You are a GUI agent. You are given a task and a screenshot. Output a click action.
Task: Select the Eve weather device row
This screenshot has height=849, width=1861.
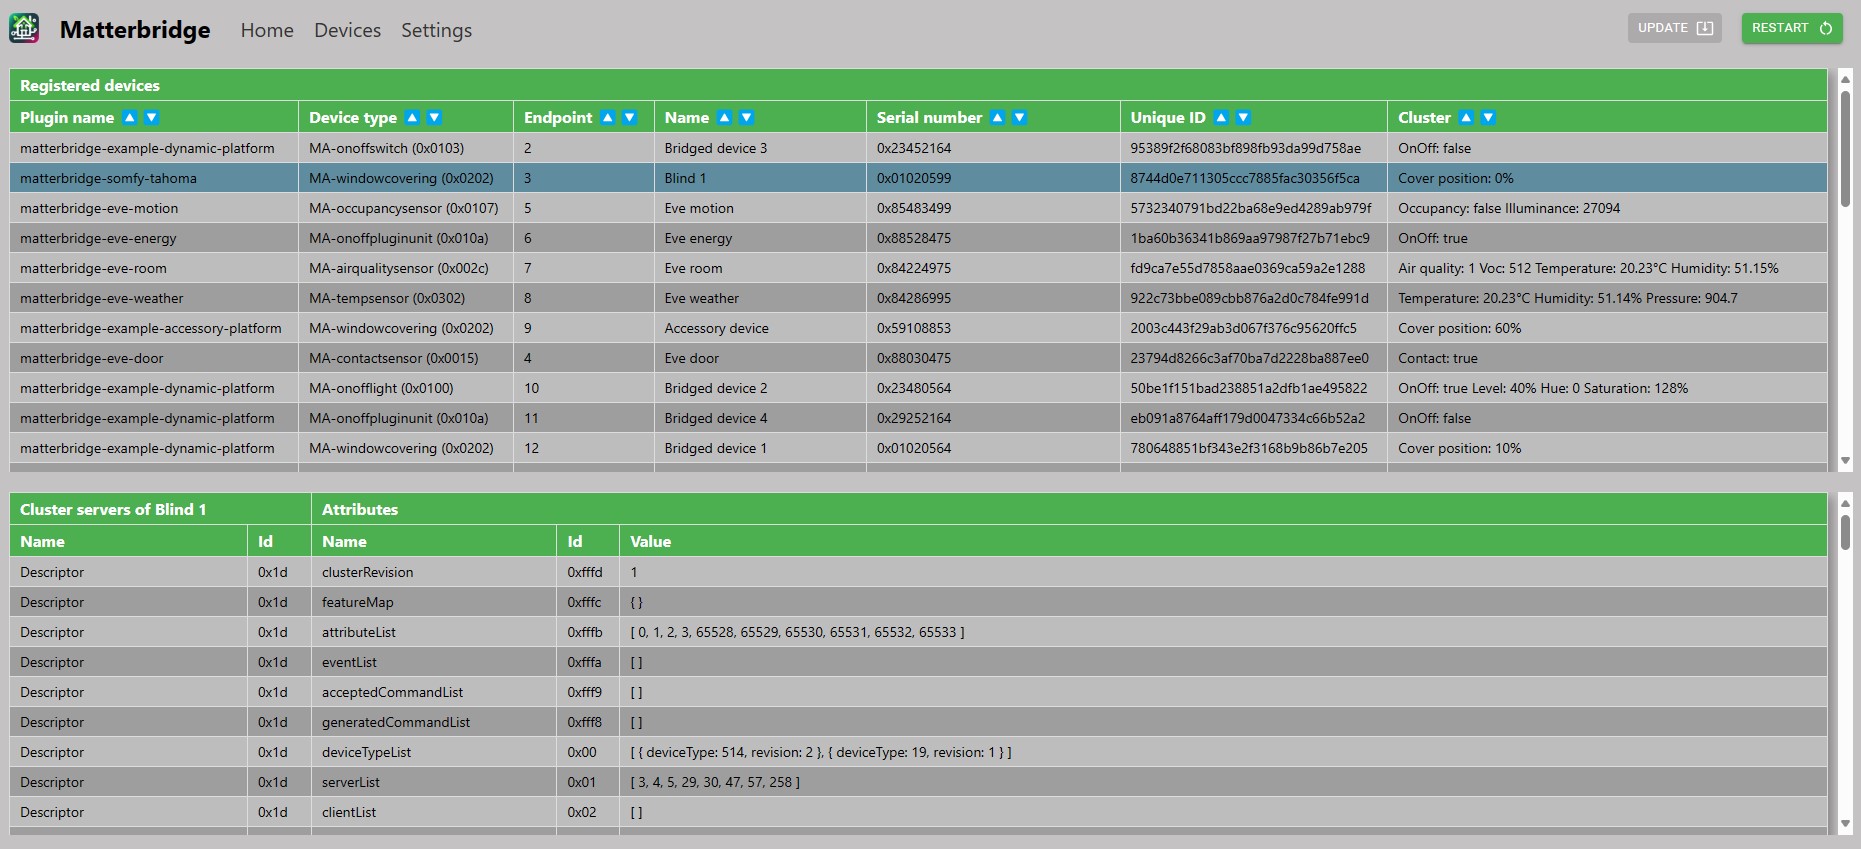(918, 298)
